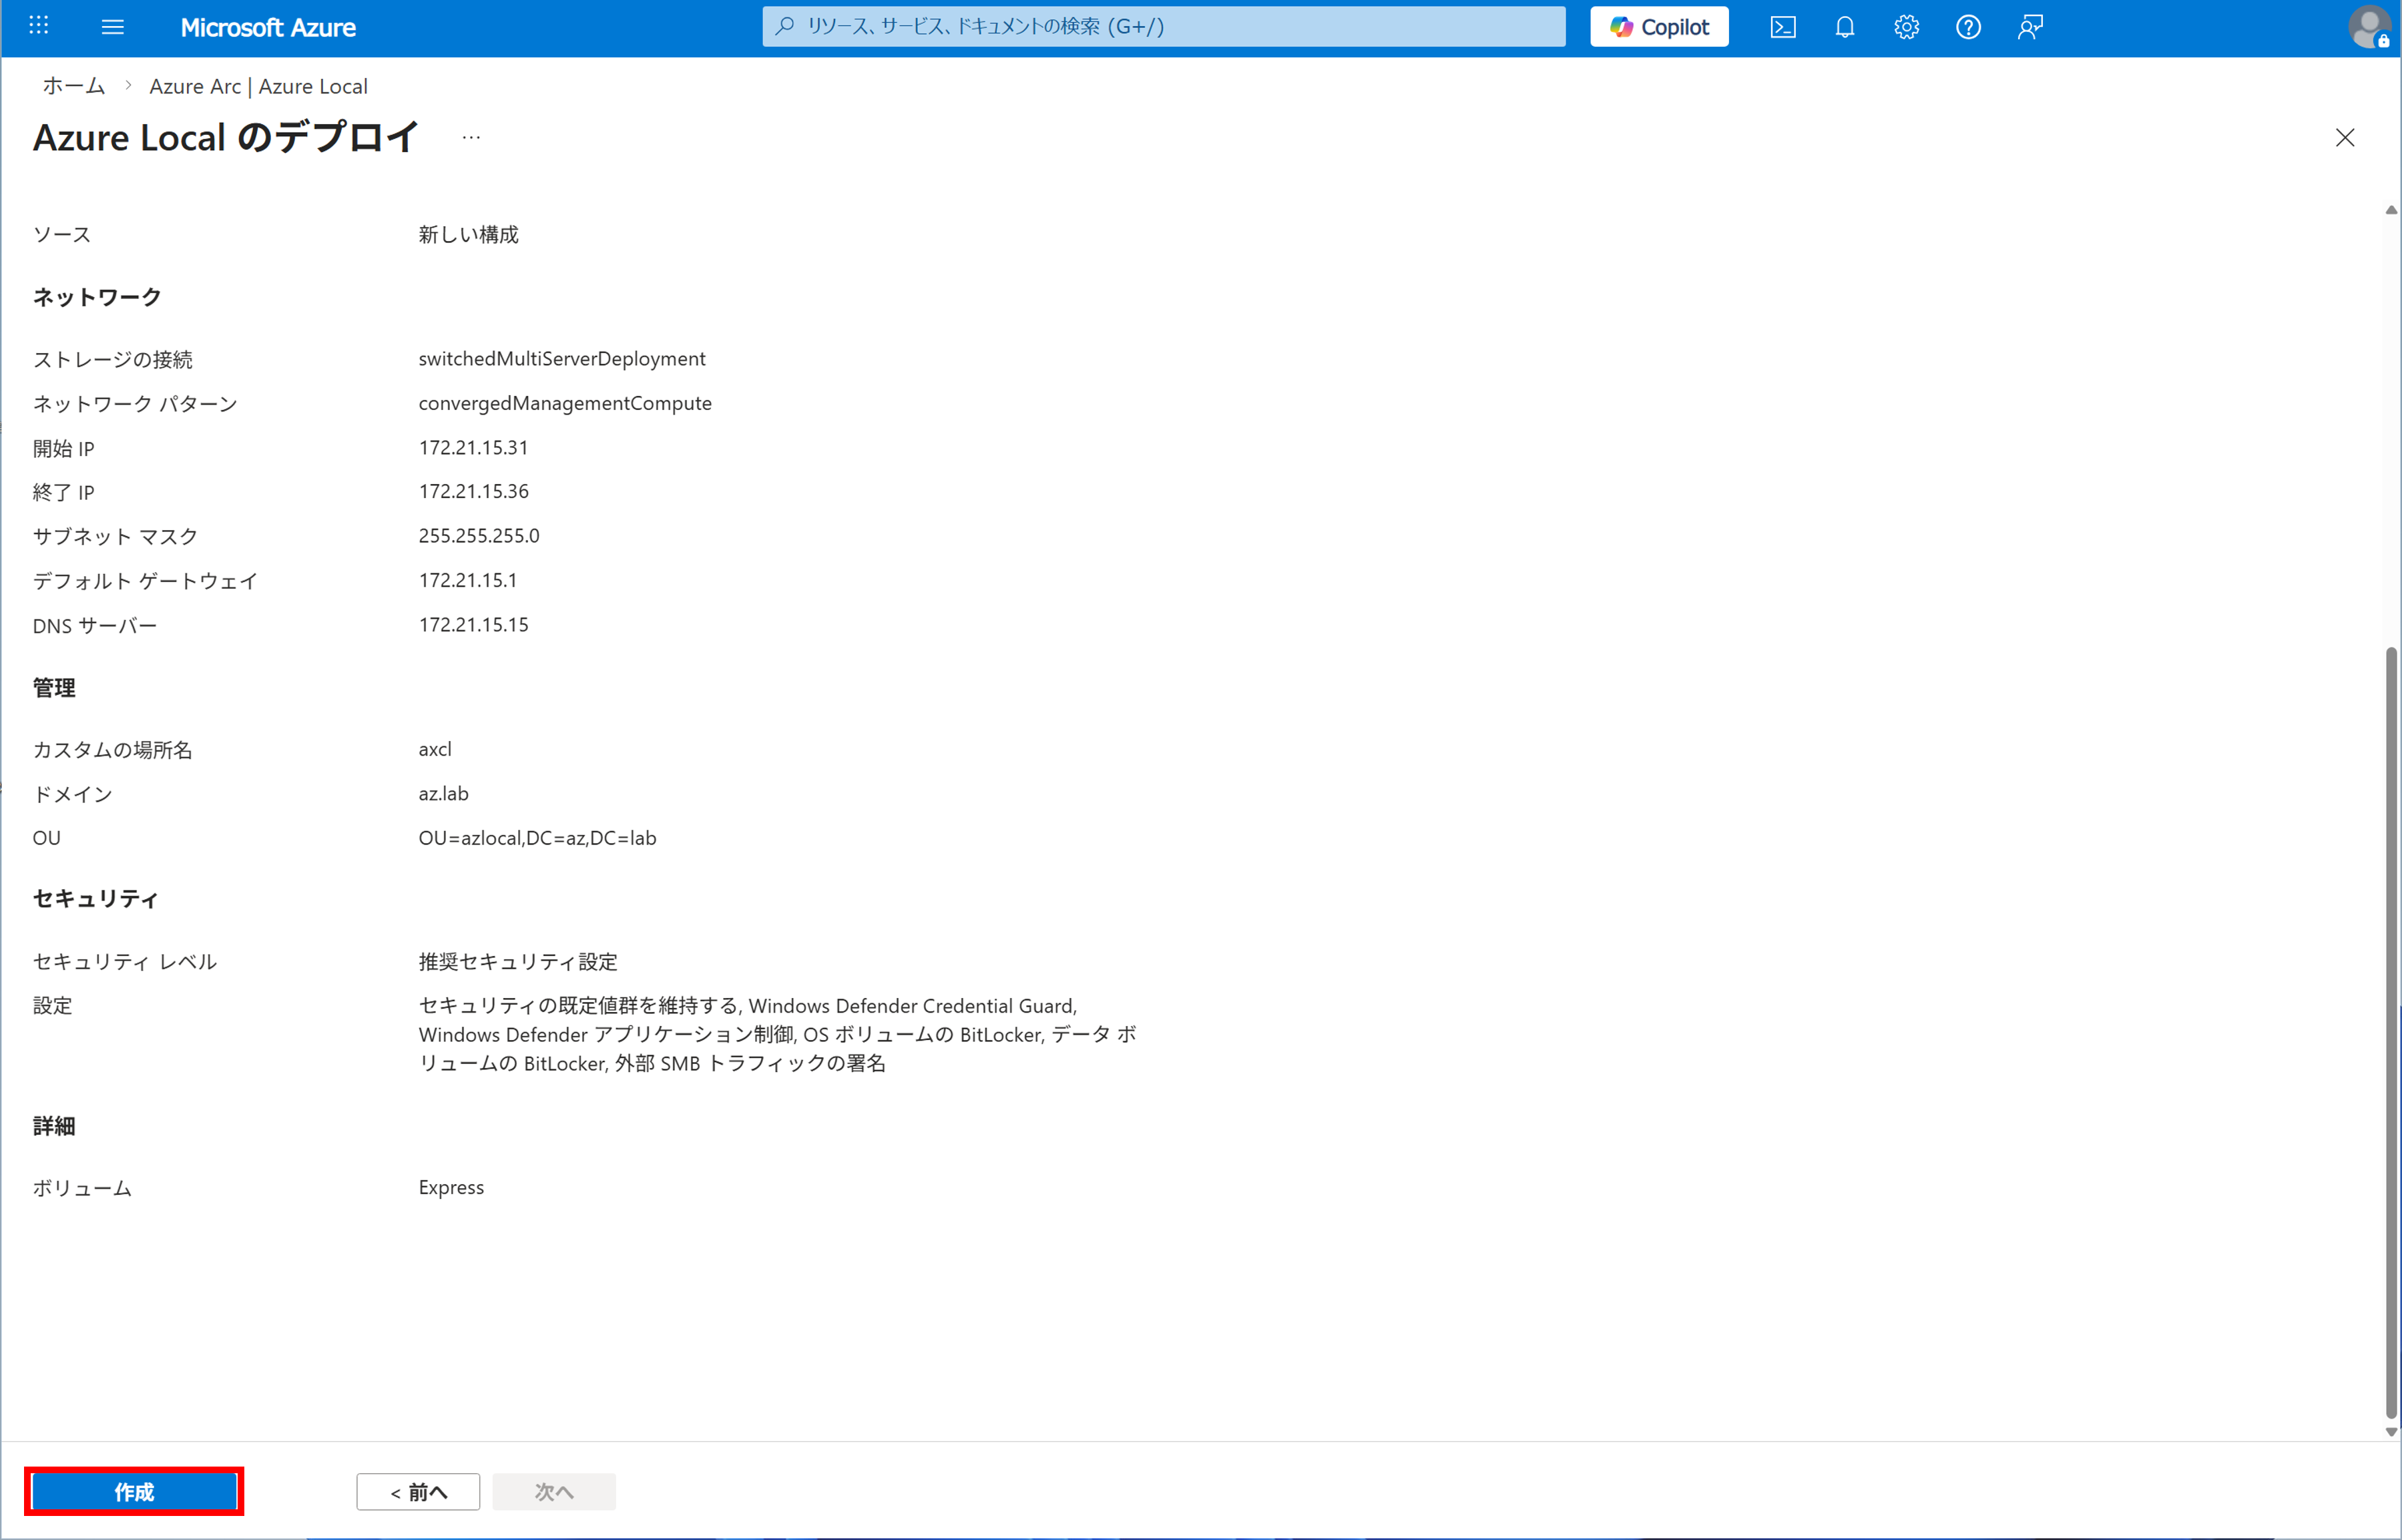Open Azure Arc | Azure Local breadcrumb
The image size is (2402, 1540).
pos(258,86)
